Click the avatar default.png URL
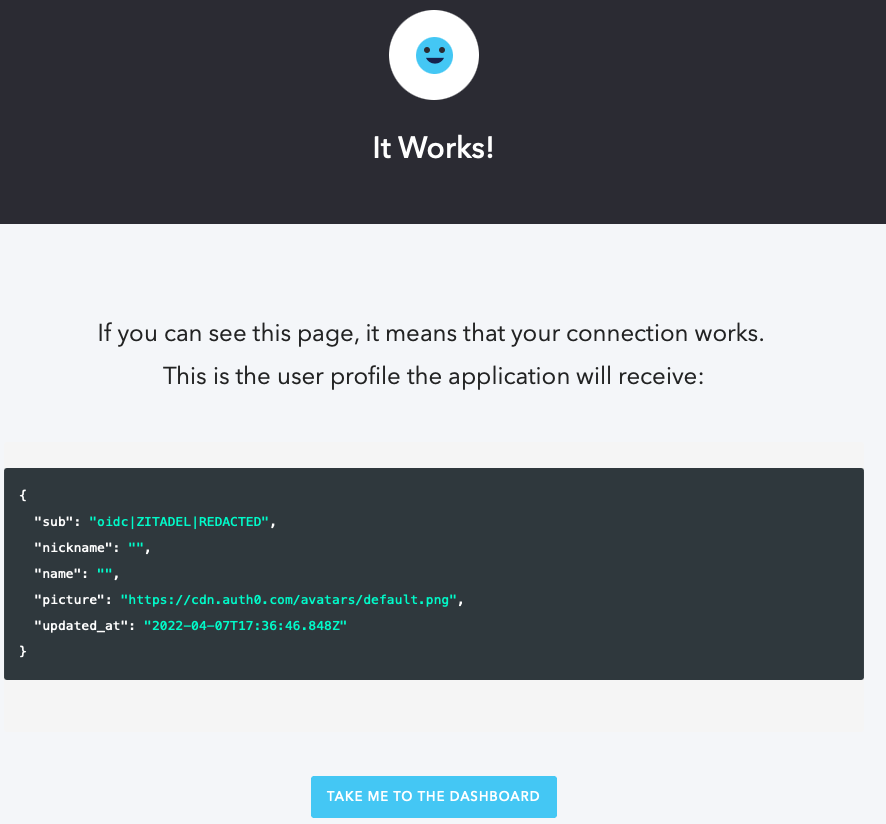This screenshot has width=886, height=824. coord(289,599)
